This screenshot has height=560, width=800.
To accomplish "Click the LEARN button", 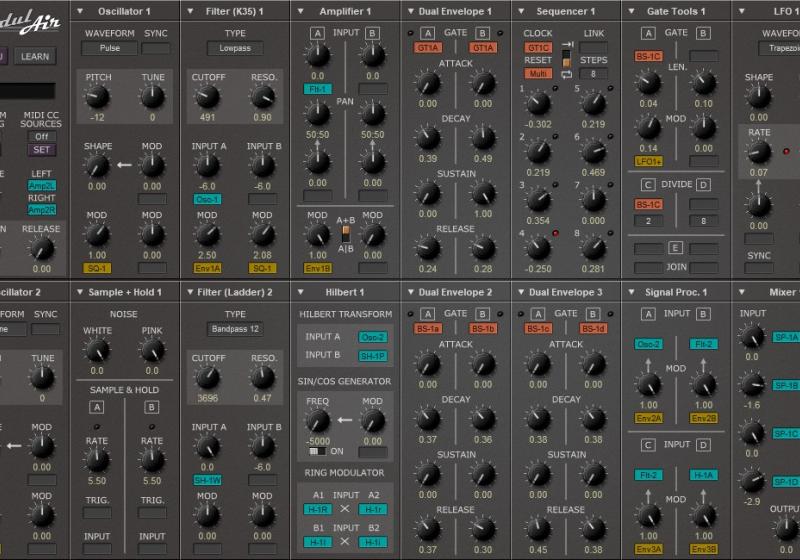I will click(34, 56).
